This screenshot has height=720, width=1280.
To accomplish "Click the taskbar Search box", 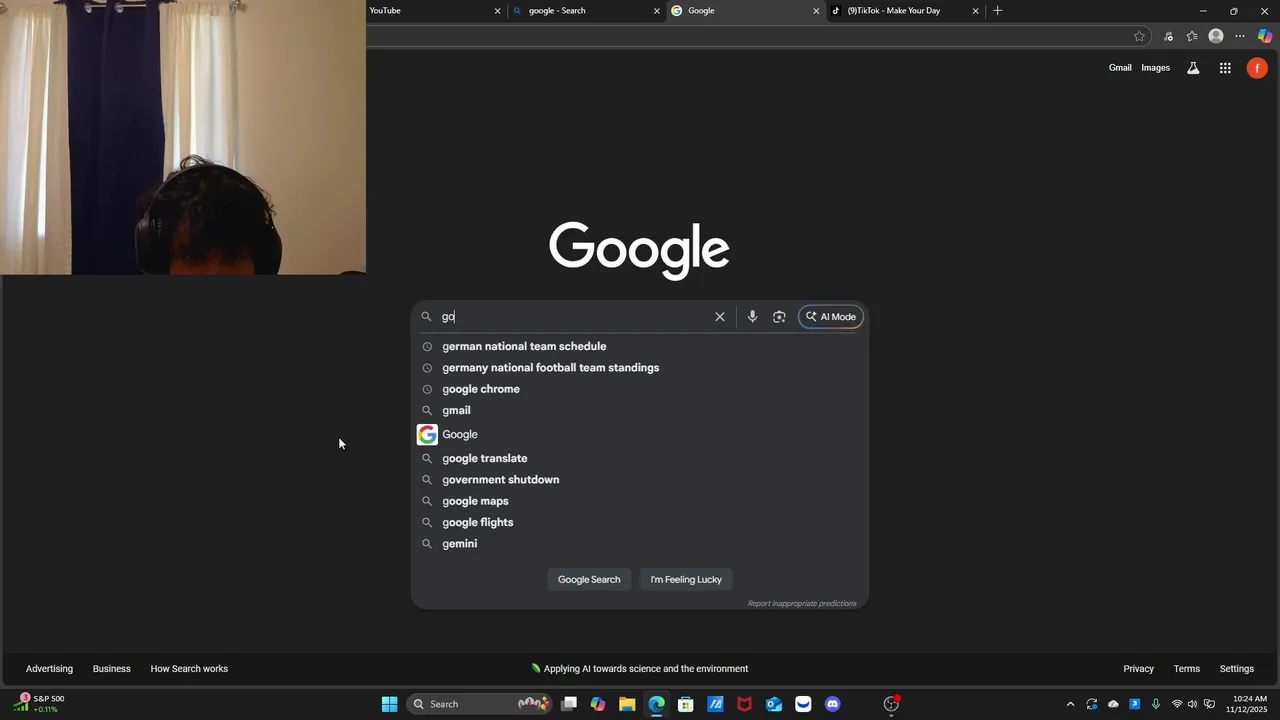I will [x=481, y=704].
